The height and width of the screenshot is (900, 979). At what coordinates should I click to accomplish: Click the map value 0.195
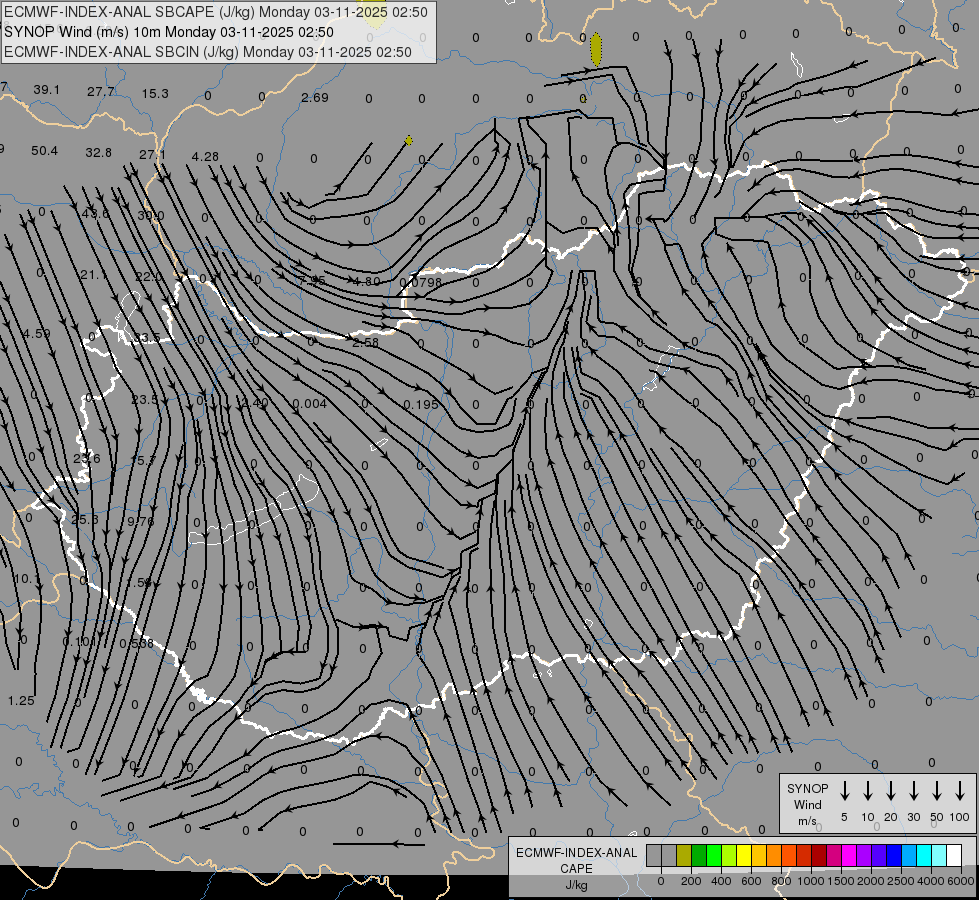tap(421, 405)
